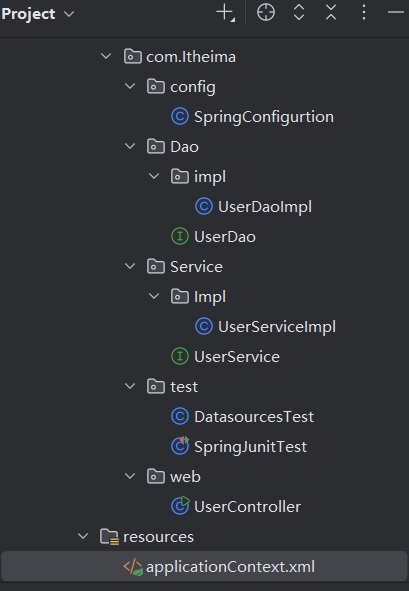Collapse the Dao package chevron

(130, 146)
